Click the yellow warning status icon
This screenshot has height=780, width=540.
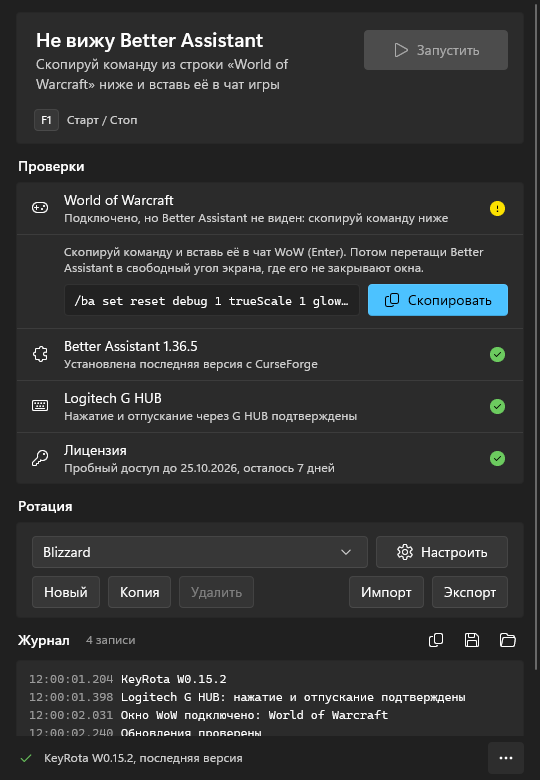tap(497, 208)
